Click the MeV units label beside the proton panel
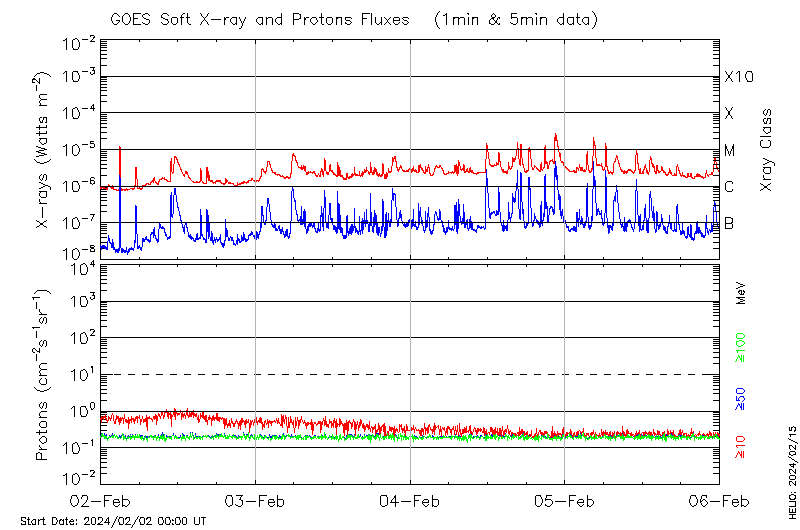 click(742, 292)
